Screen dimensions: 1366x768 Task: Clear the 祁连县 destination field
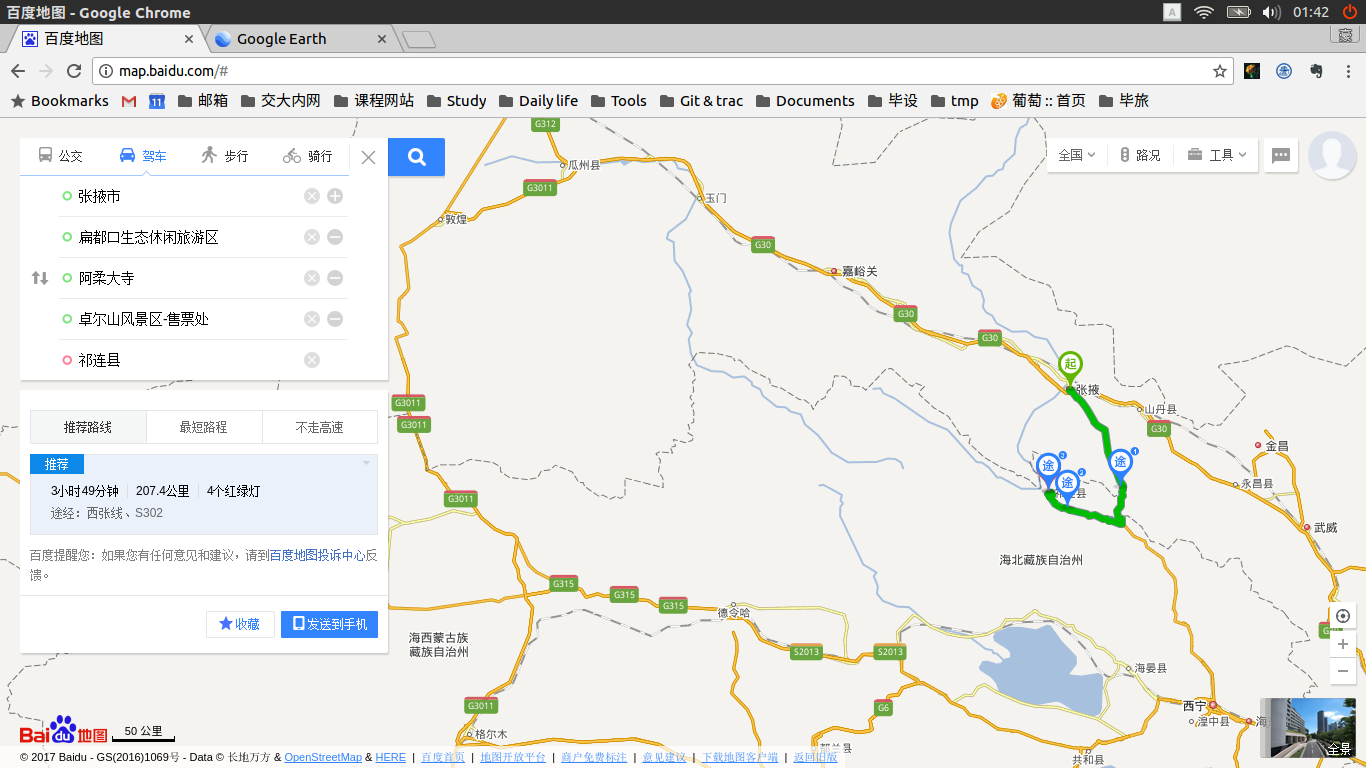point(312,360)
